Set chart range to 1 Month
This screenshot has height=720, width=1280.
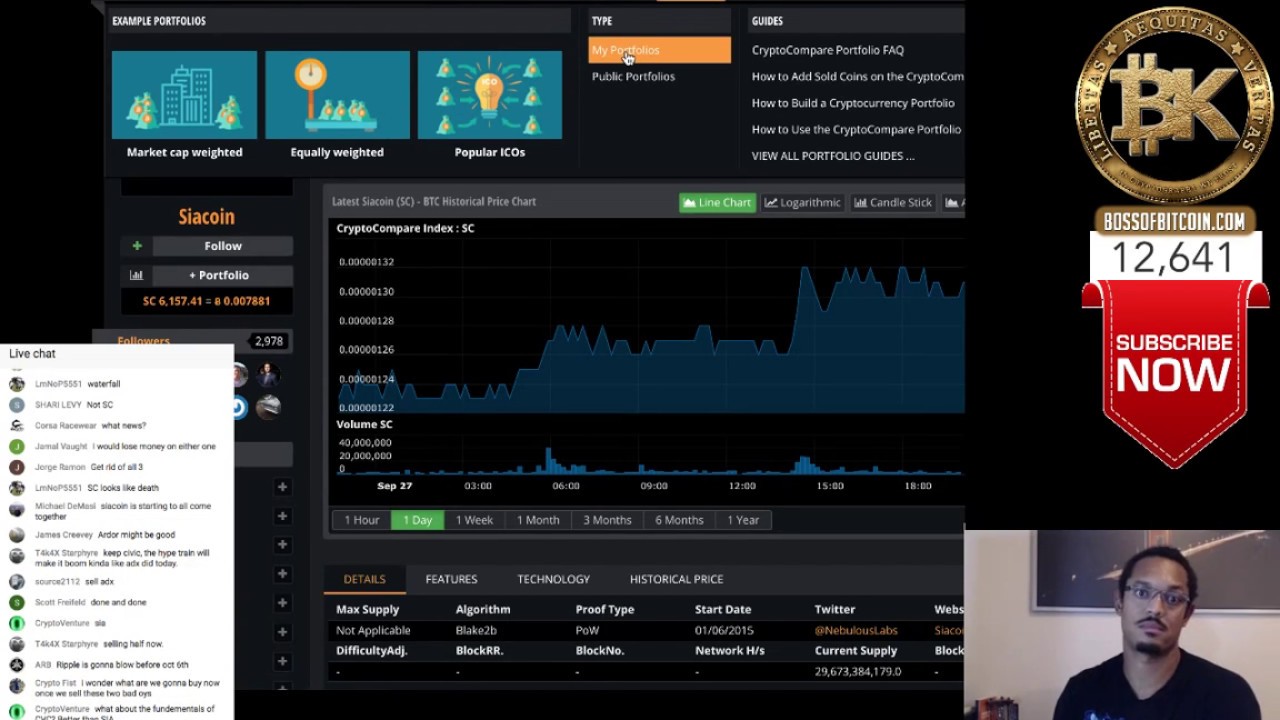click(538, 520)
